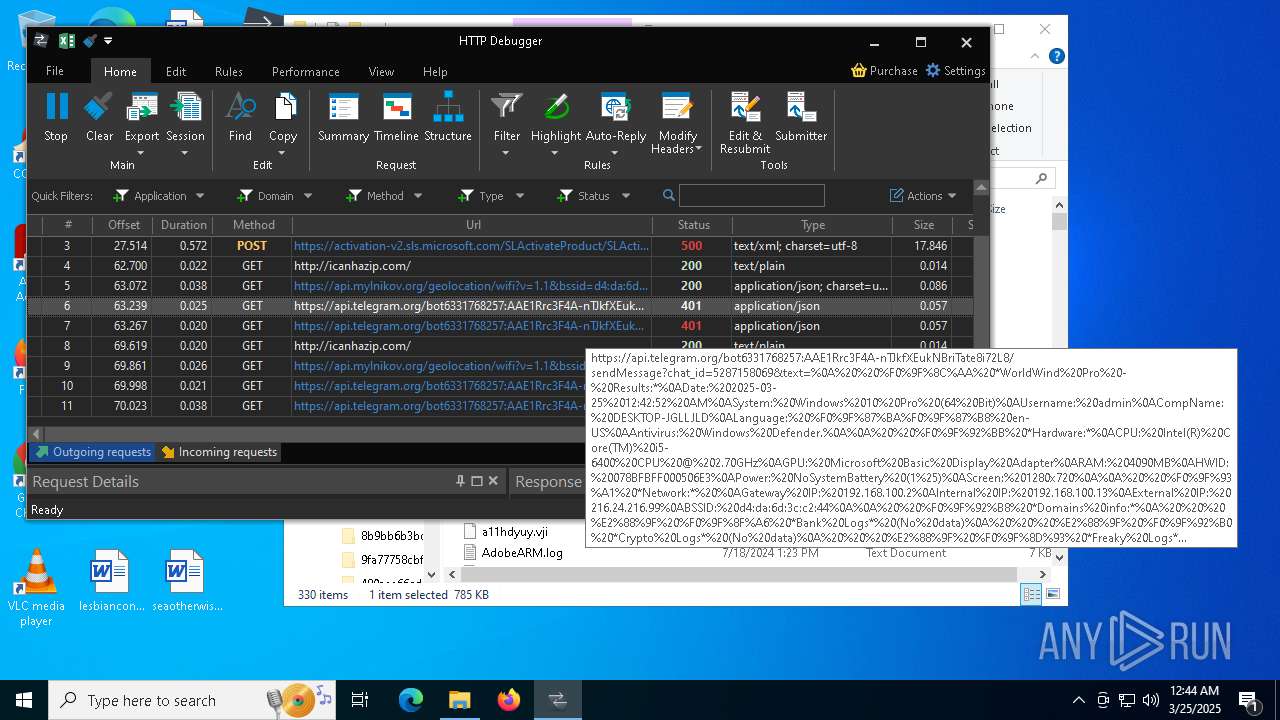Click the Find tool icon
The width and height of the screenshot is (1280, 720).
point(240,107)
